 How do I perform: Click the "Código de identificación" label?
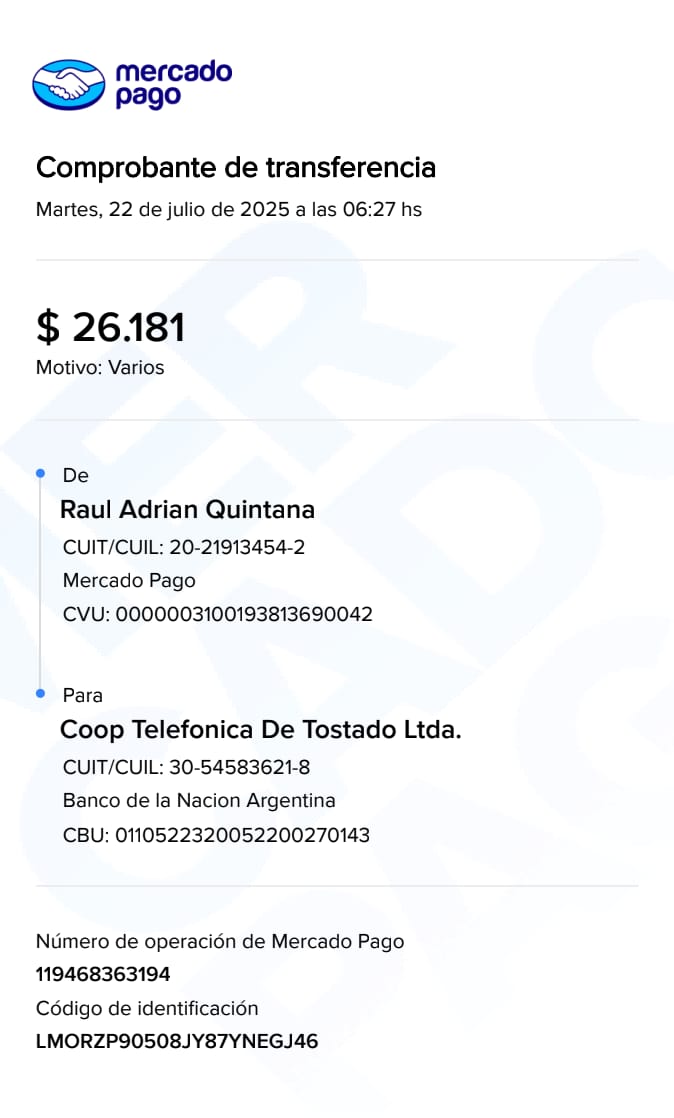tap(147, 1008)
